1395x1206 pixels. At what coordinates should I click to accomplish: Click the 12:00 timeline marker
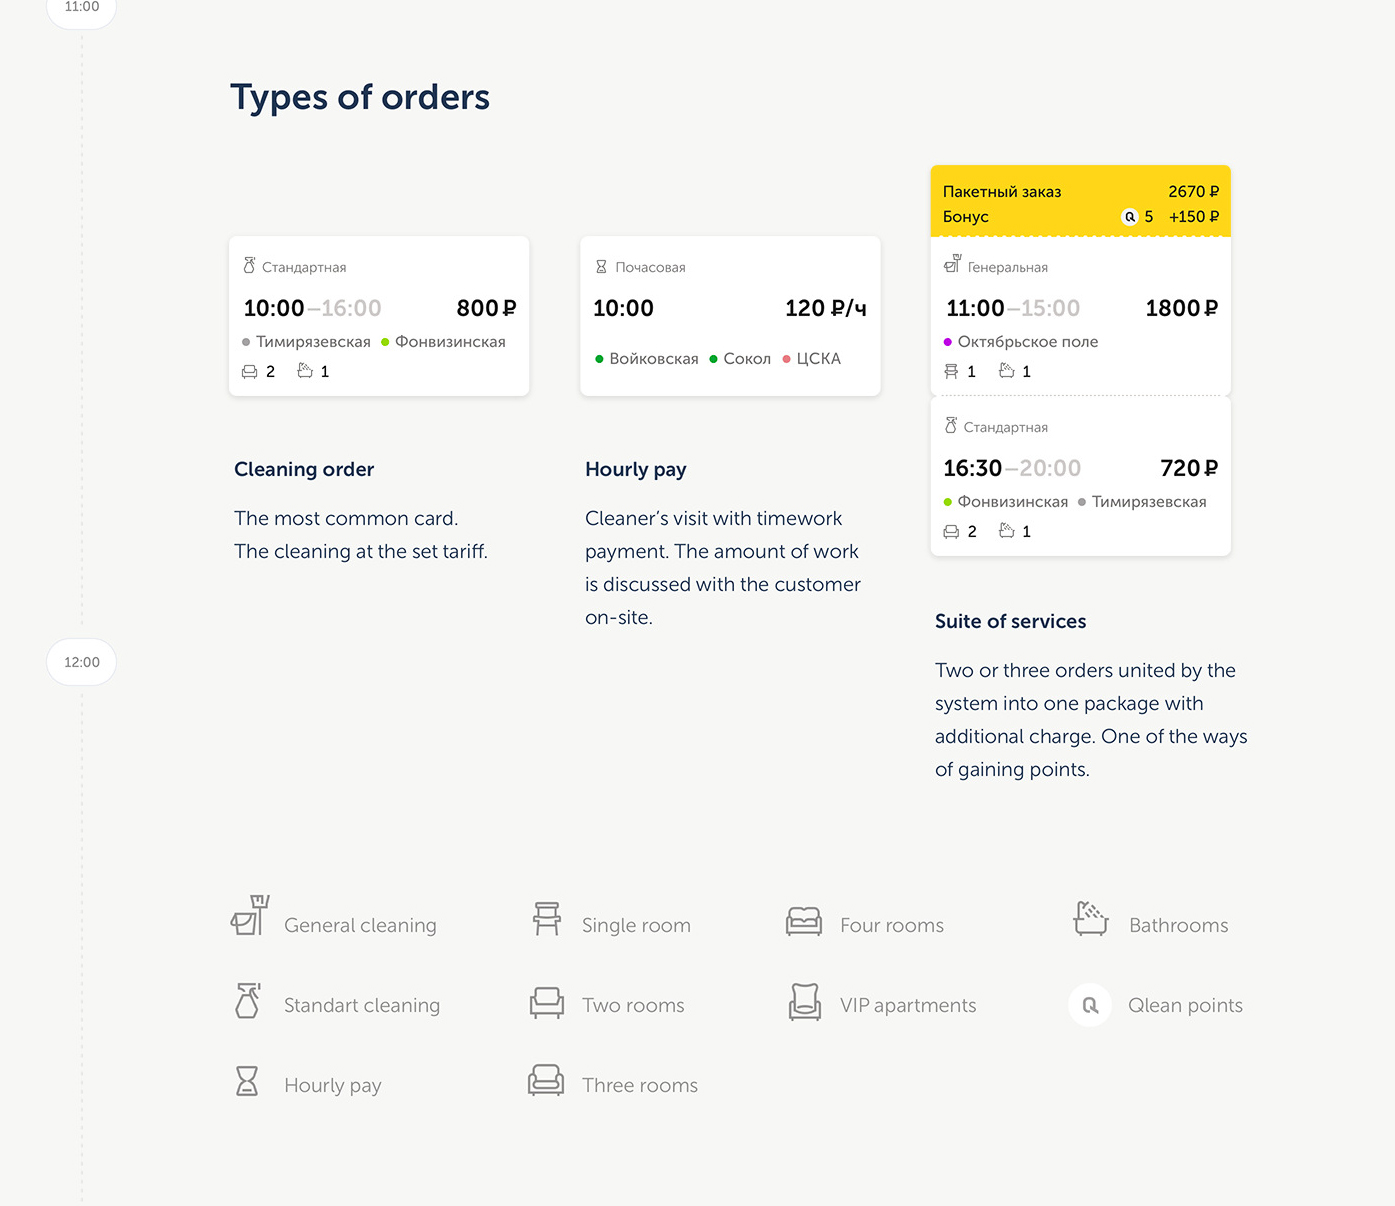tap(82, 662)
